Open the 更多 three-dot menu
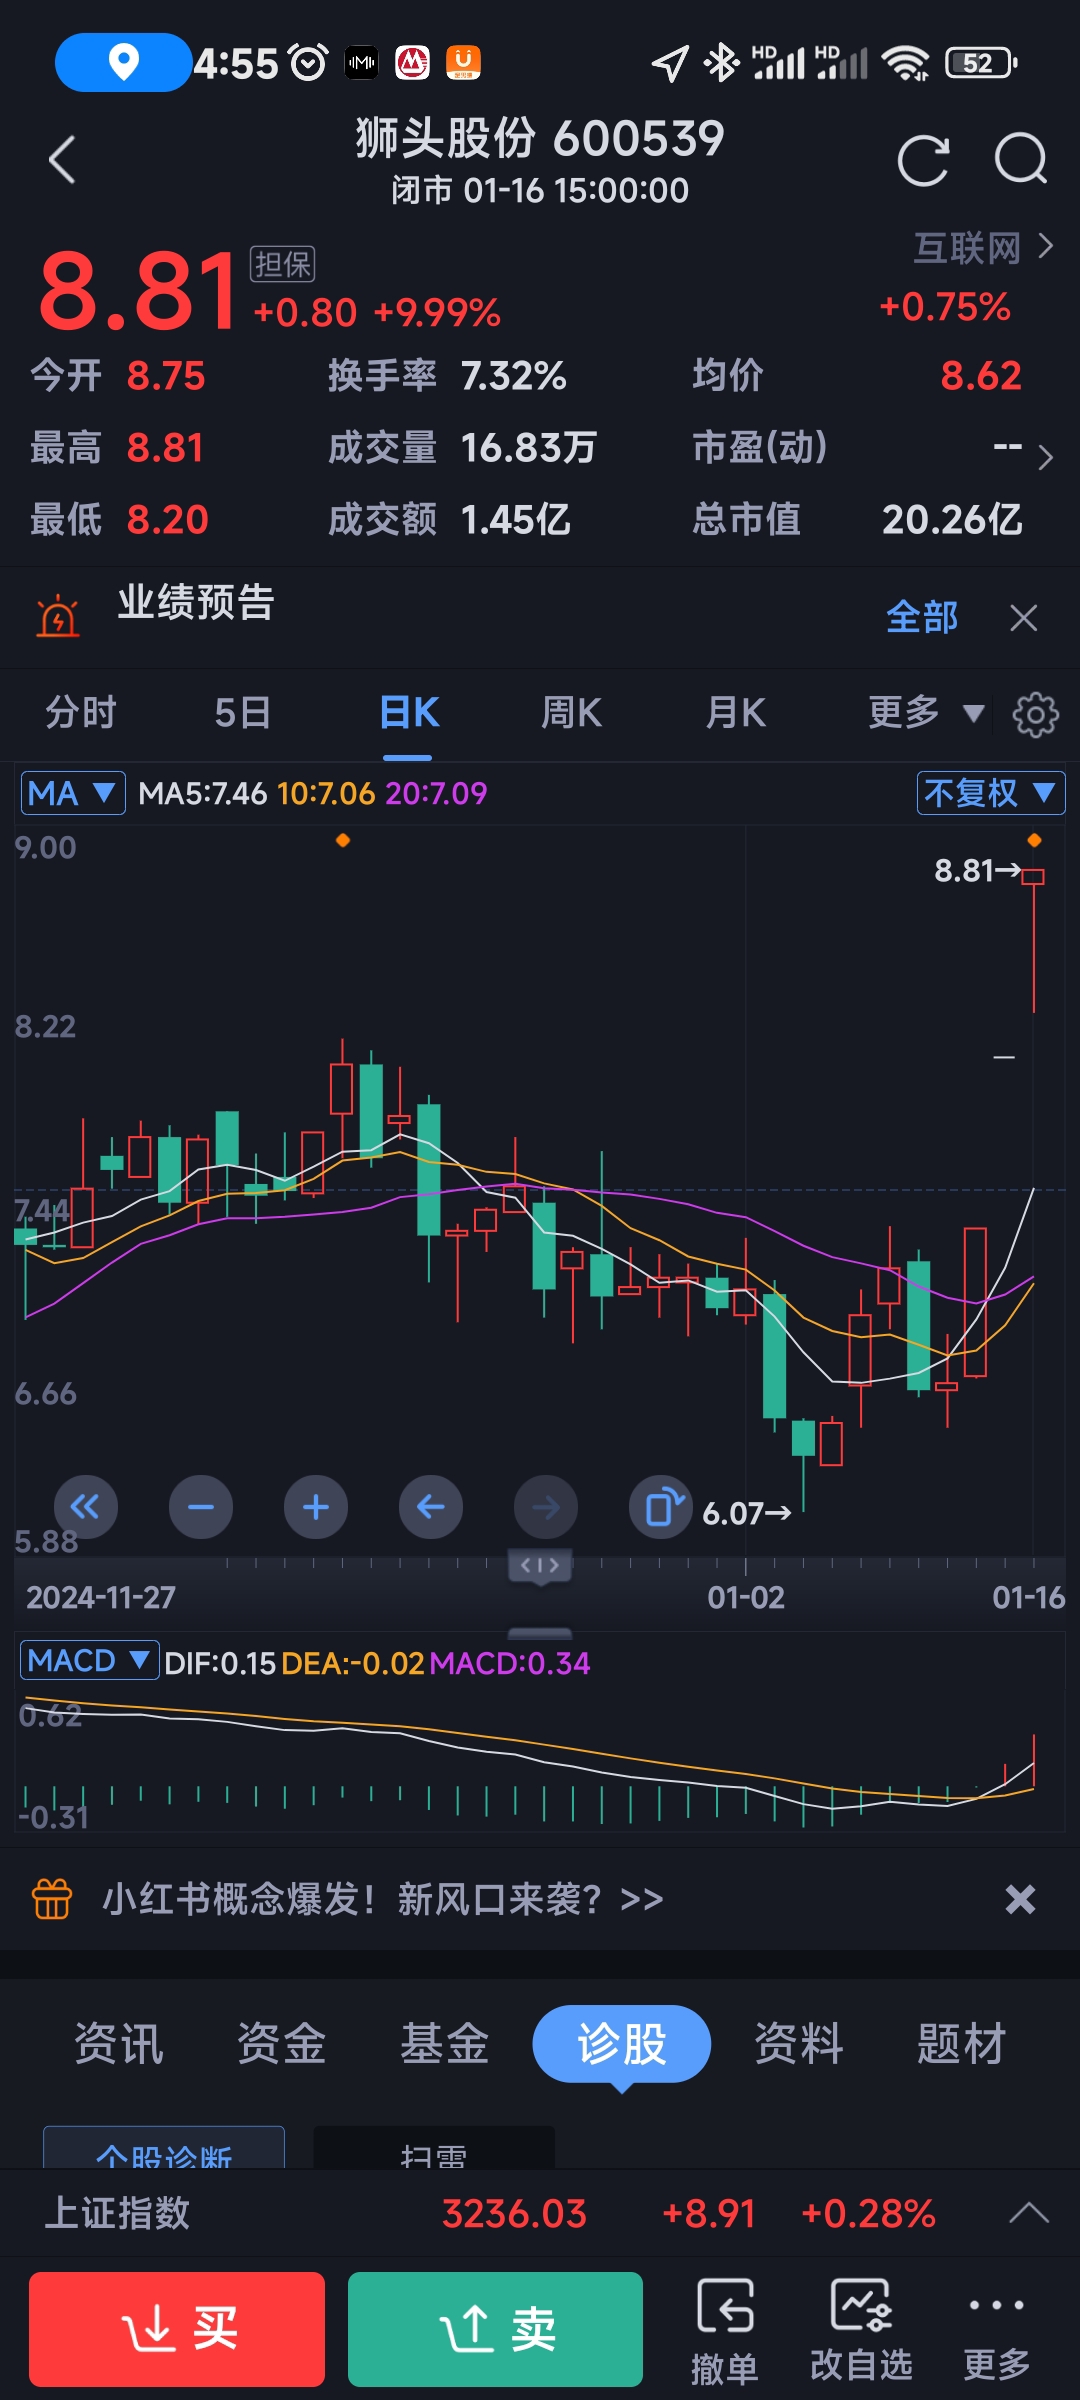The width and height of the screenshot is (1080, 2400). (996, 2330)
